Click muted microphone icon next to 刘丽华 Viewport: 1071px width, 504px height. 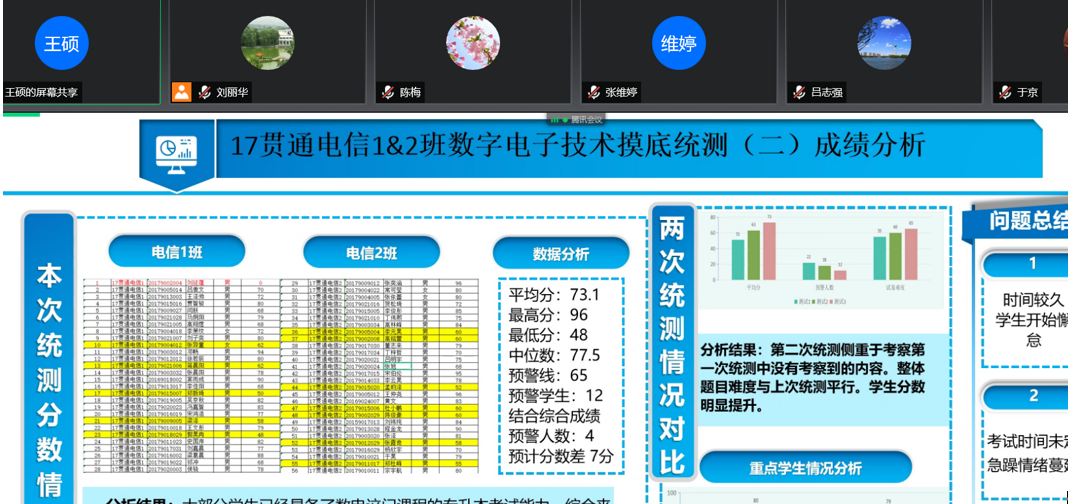coord(204,92)
